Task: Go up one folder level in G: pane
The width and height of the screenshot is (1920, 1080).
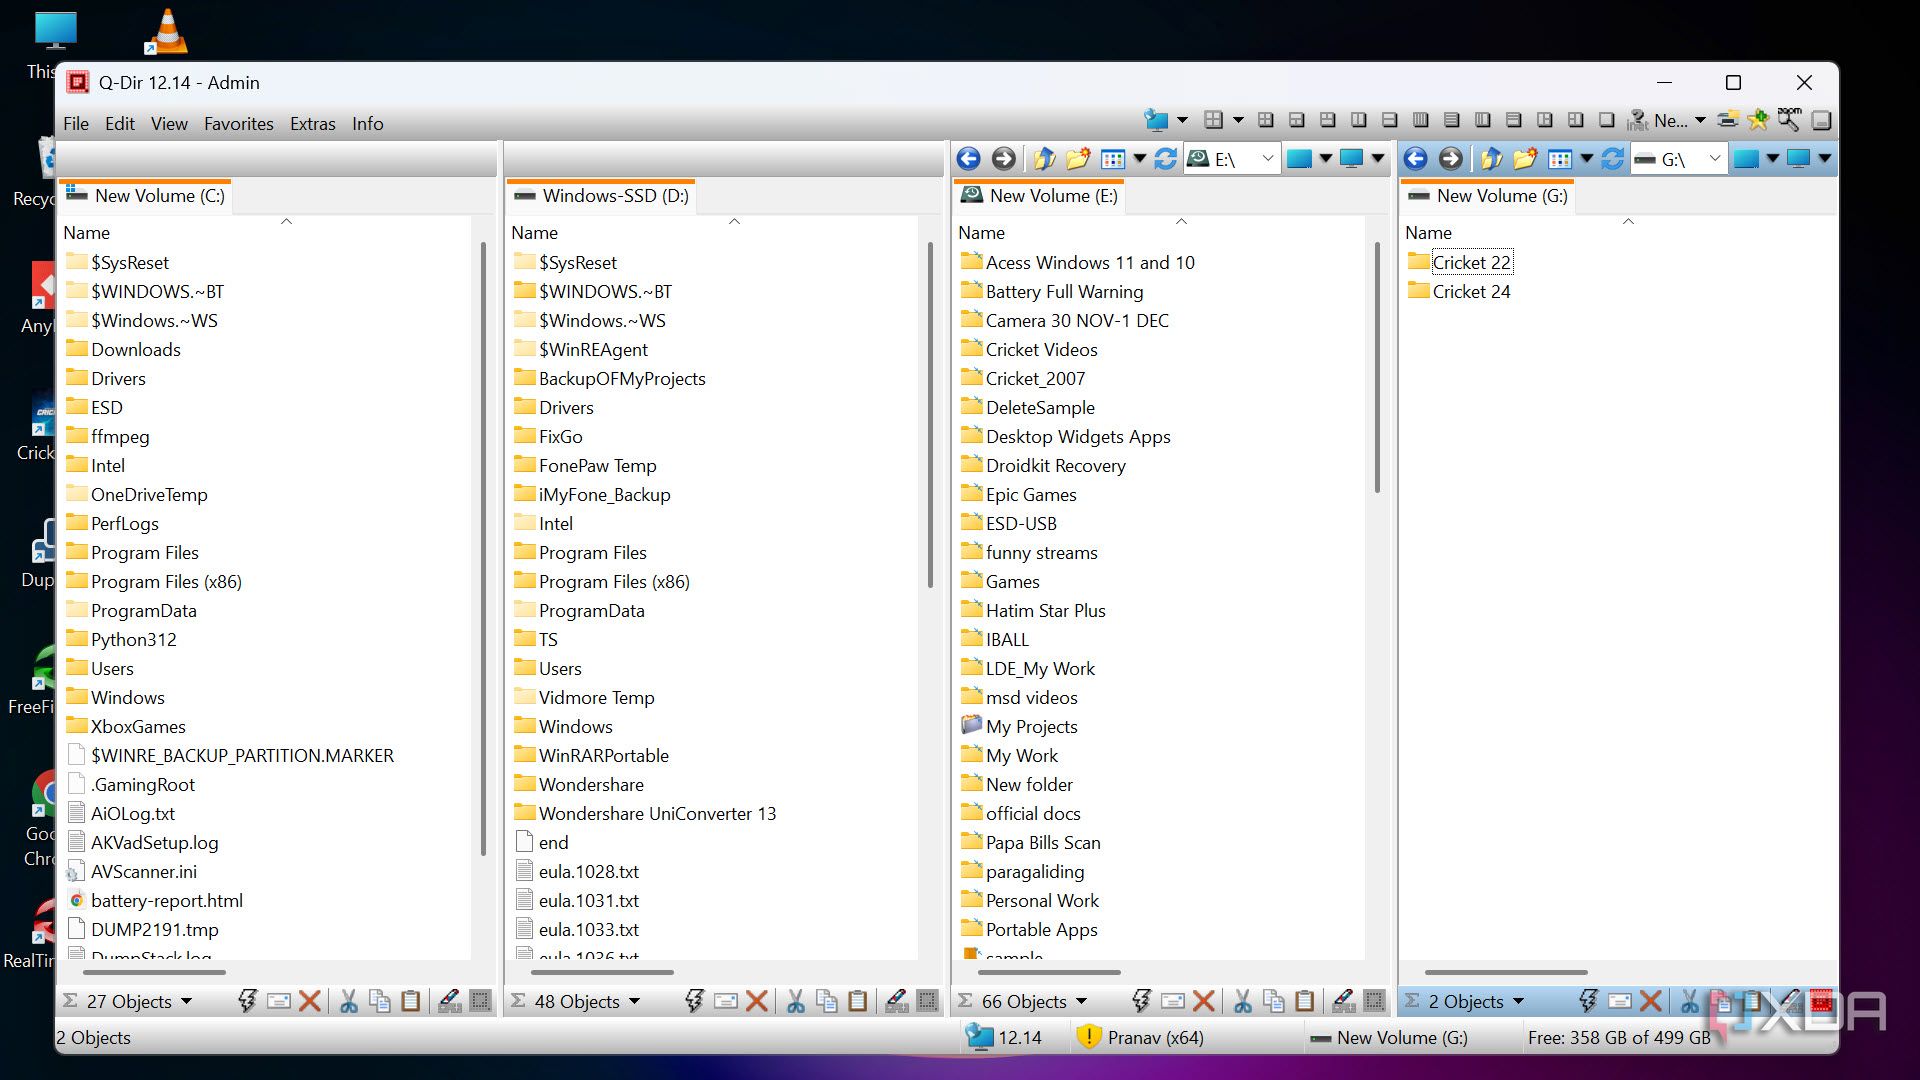Action: click(1491, 158)
